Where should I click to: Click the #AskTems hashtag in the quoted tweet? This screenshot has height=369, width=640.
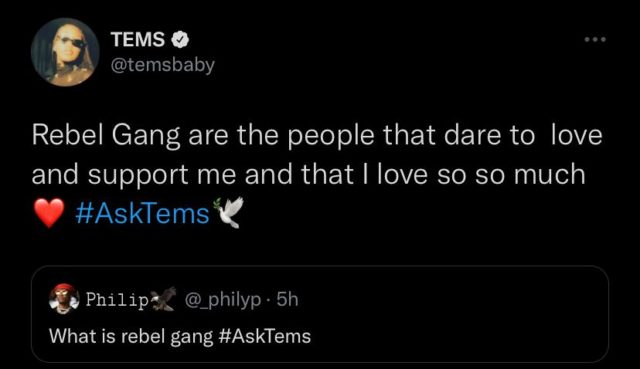point(265,337)
